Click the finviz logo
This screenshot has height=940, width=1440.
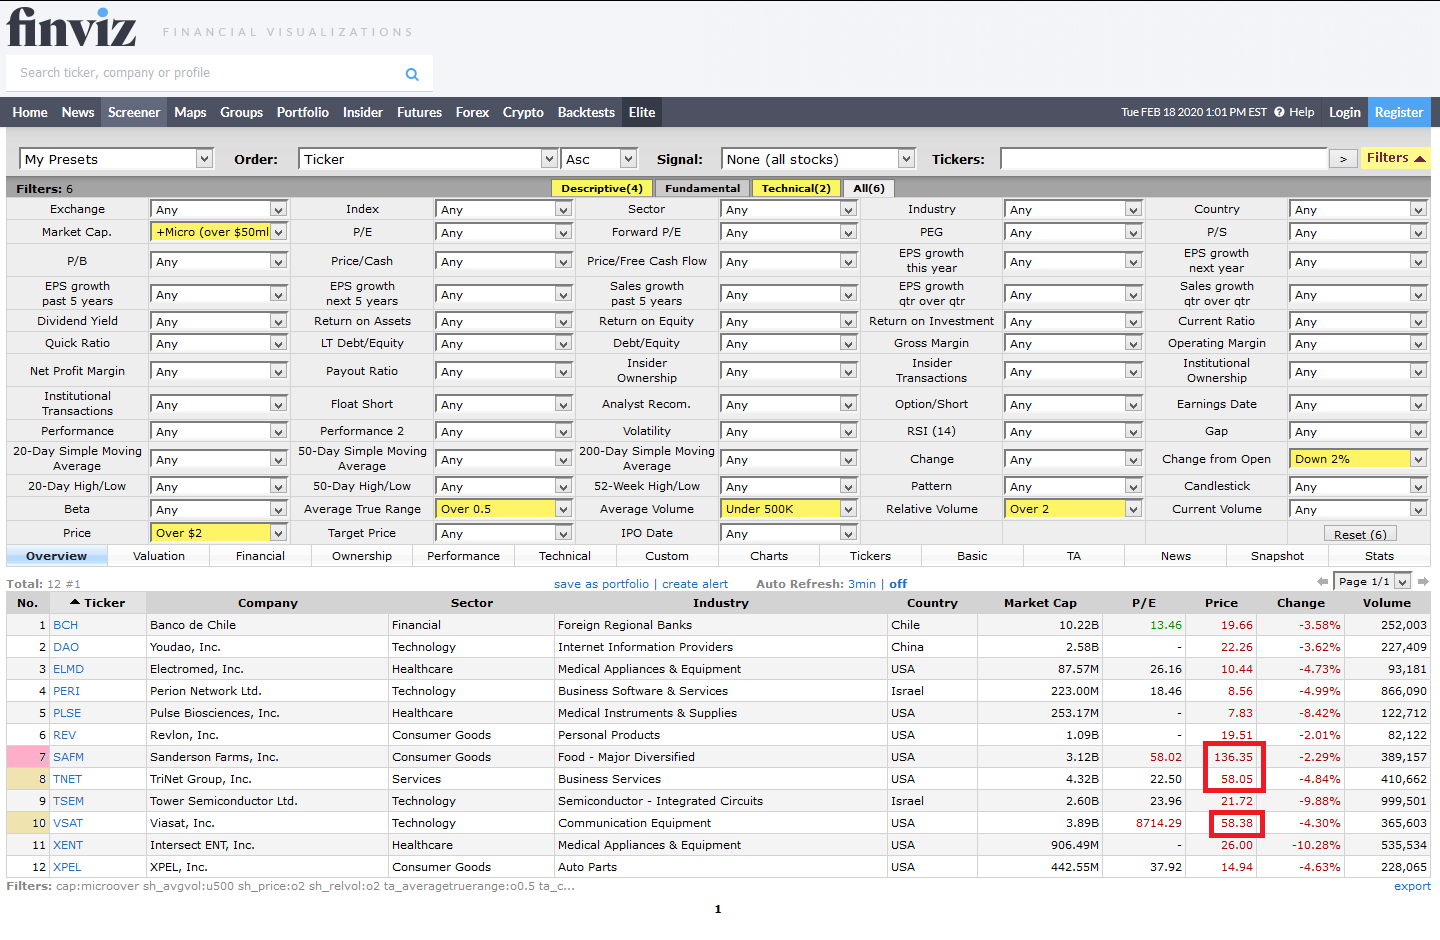[x=71, y=27]
